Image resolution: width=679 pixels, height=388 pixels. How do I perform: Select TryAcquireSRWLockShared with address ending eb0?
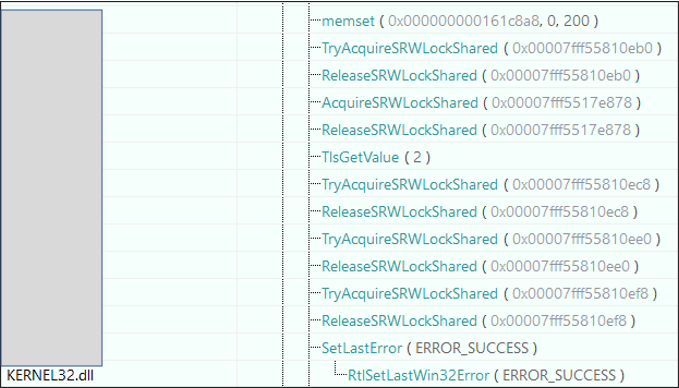tap(491, 48)
